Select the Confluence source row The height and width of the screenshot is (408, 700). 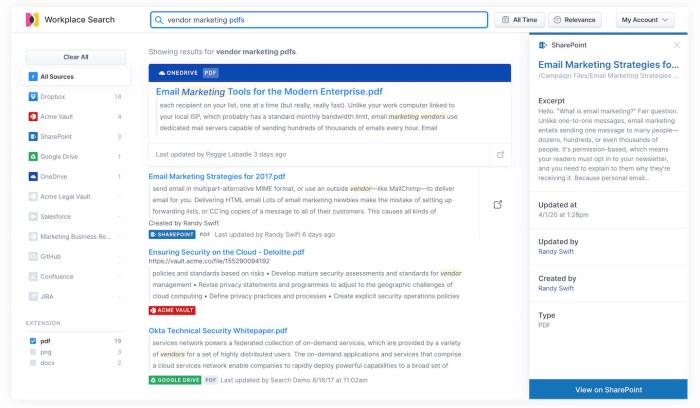pyautogui.click(x=76, y=277)
